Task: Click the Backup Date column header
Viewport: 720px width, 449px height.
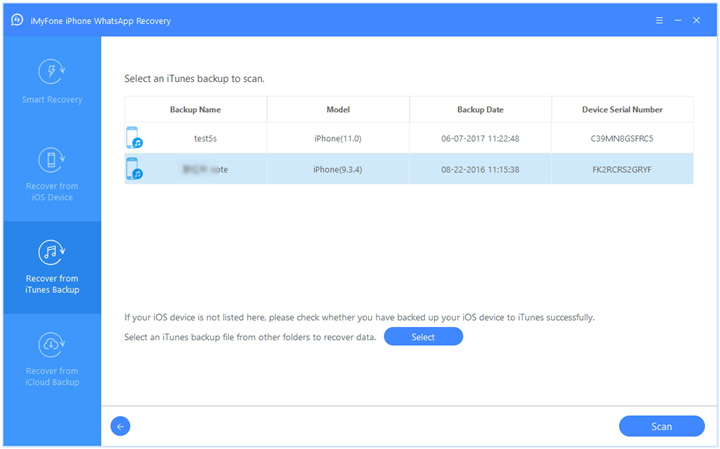Action: pyautogui.click(x=480, y=109)
